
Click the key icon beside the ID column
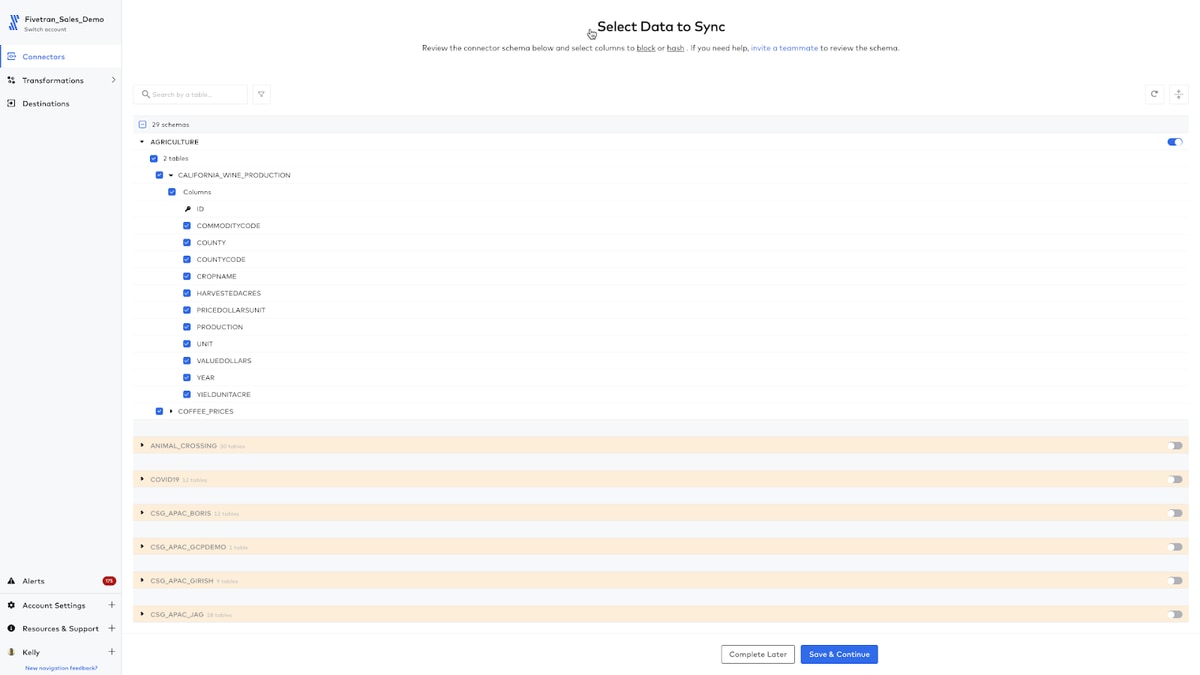[x=187, y=209]
